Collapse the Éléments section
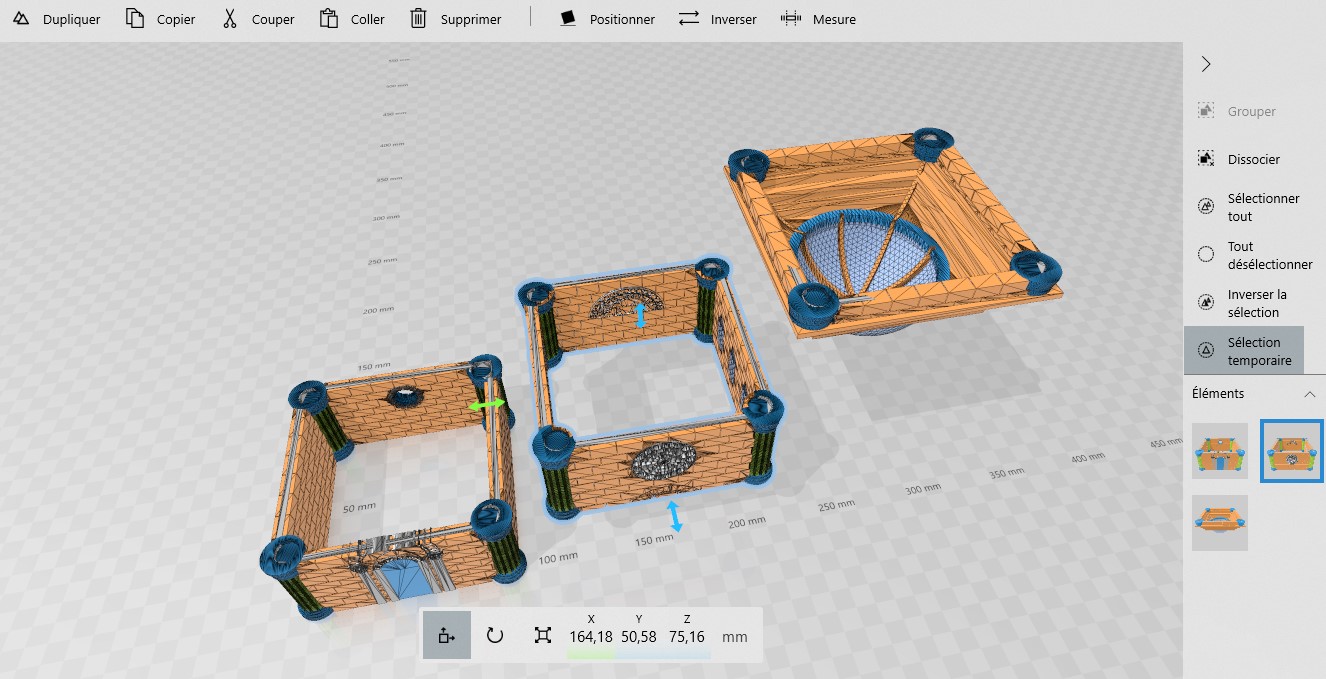The width and height of the screenshot is (1326, 679). coord(1309,394)
